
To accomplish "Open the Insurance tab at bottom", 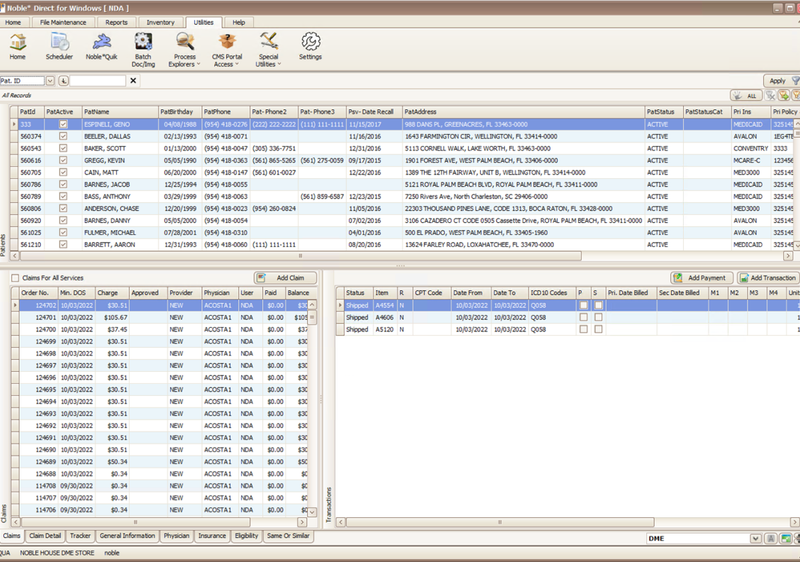I will pyautogui.click(x=211, y=536).
